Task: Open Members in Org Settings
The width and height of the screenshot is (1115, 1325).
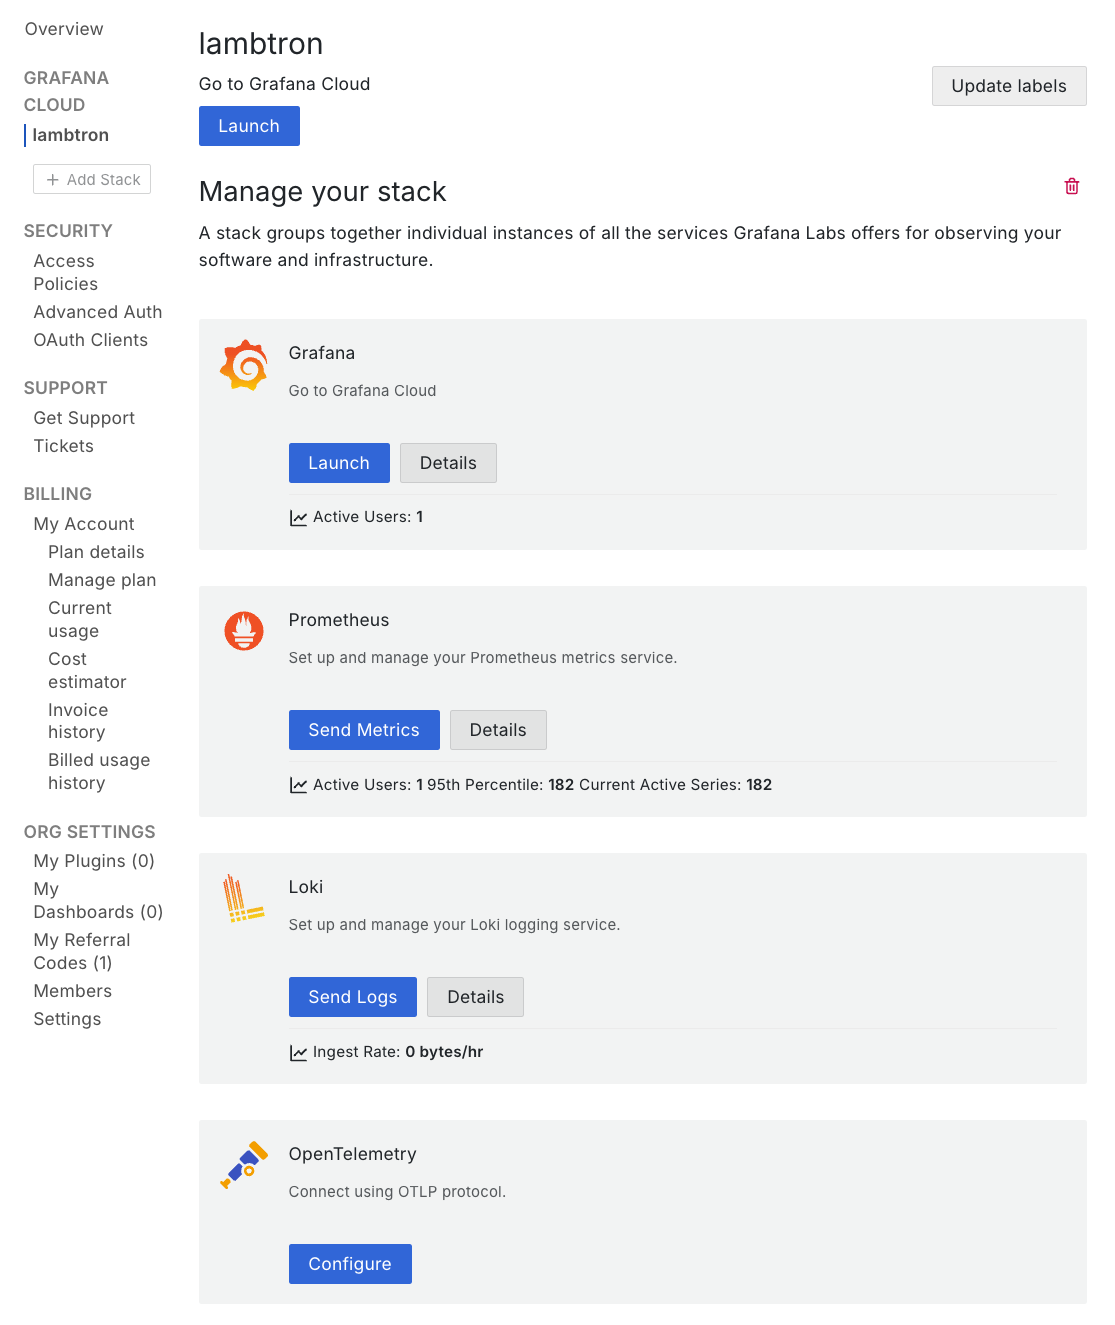Action: 72,991
